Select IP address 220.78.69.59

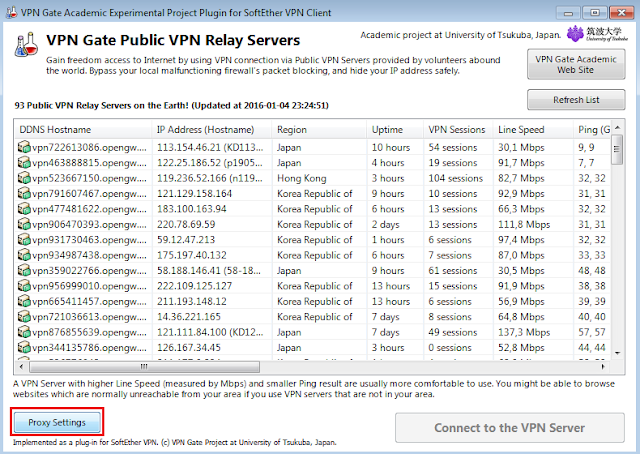tap(186, 225)
